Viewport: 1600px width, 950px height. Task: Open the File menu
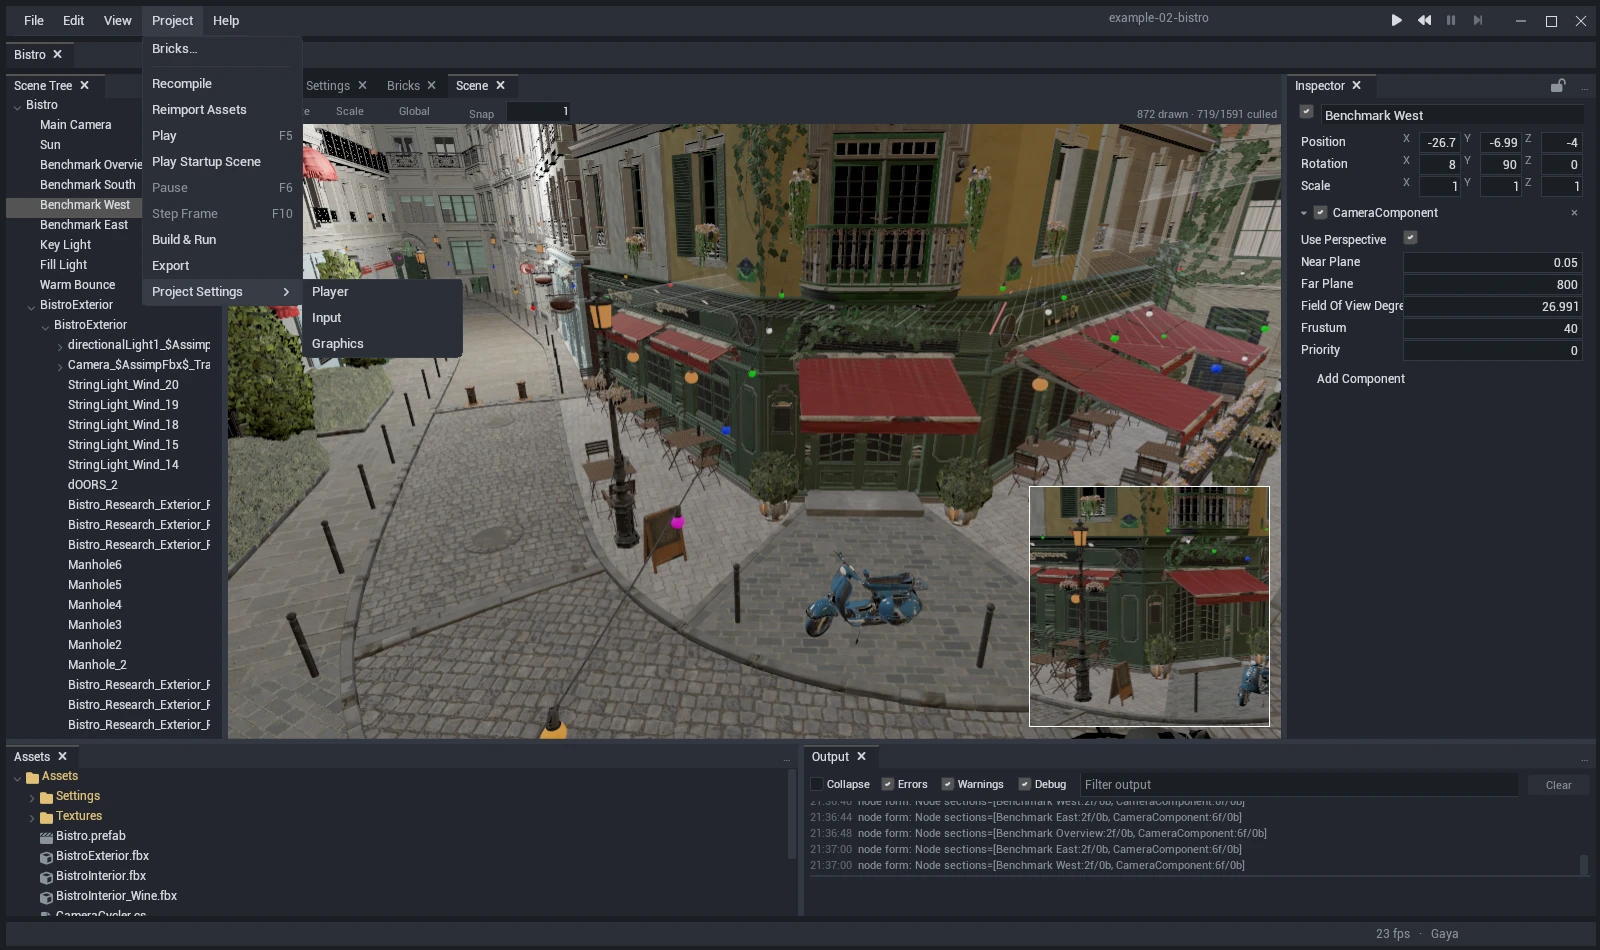34,21
